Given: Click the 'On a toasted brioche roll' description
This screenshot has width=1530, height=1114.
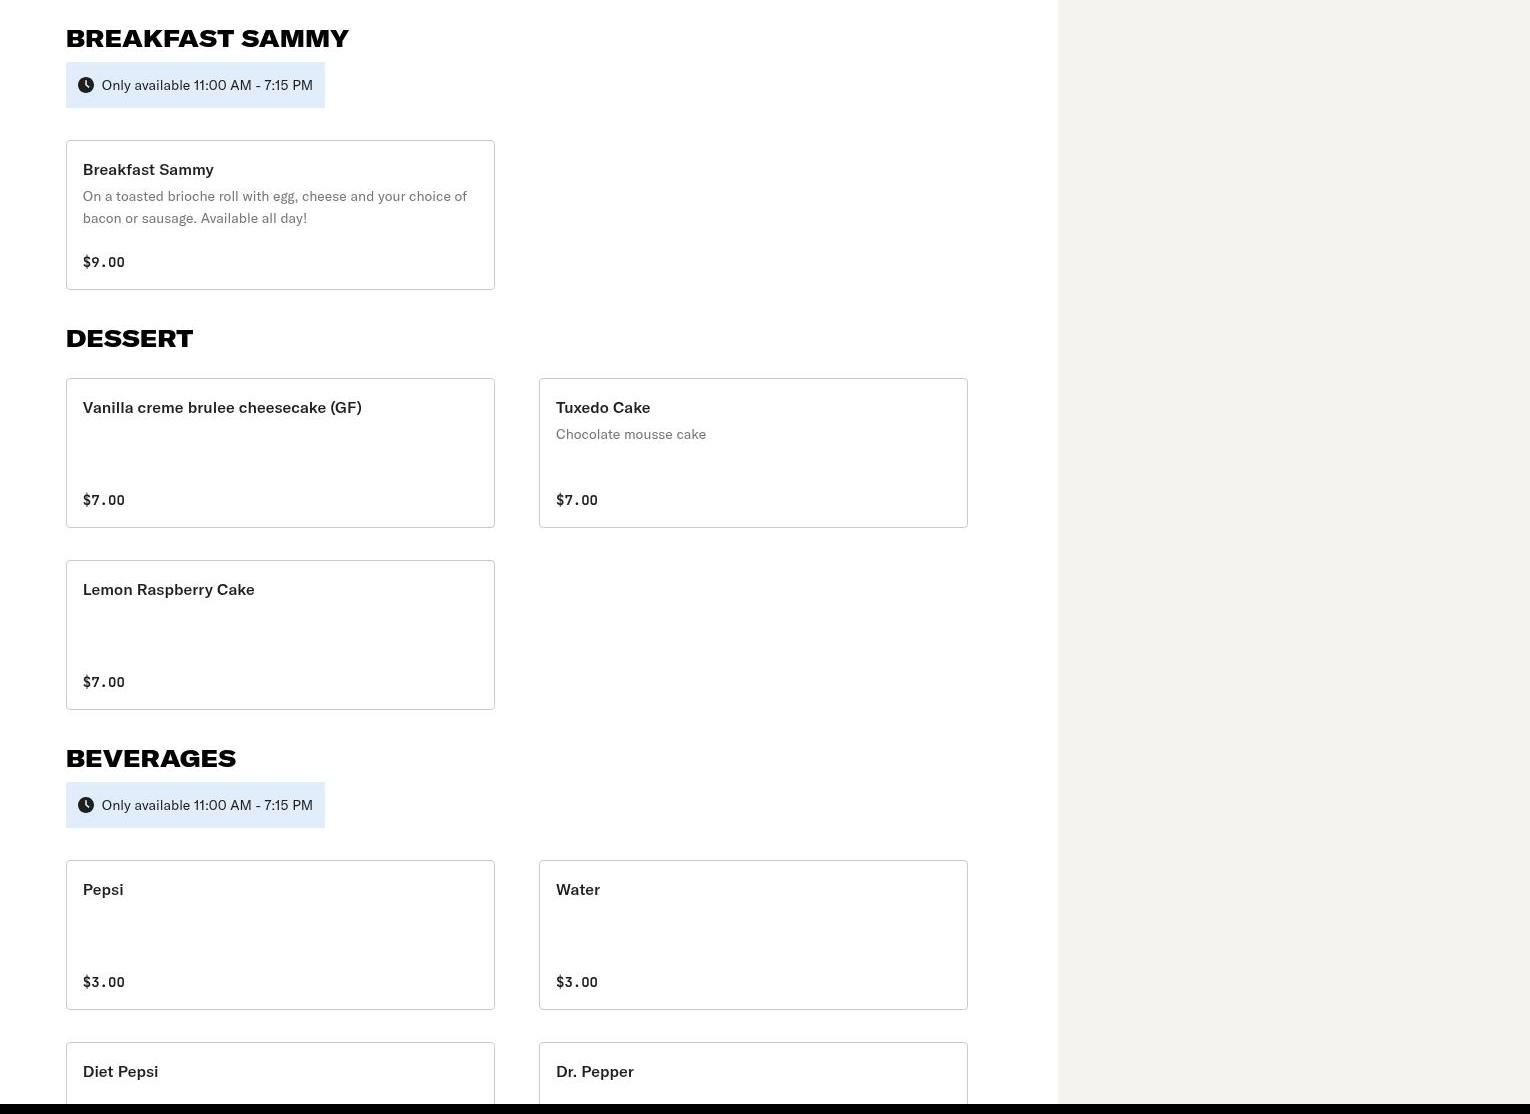Looking at the screenshot, I should click(275, 207).
